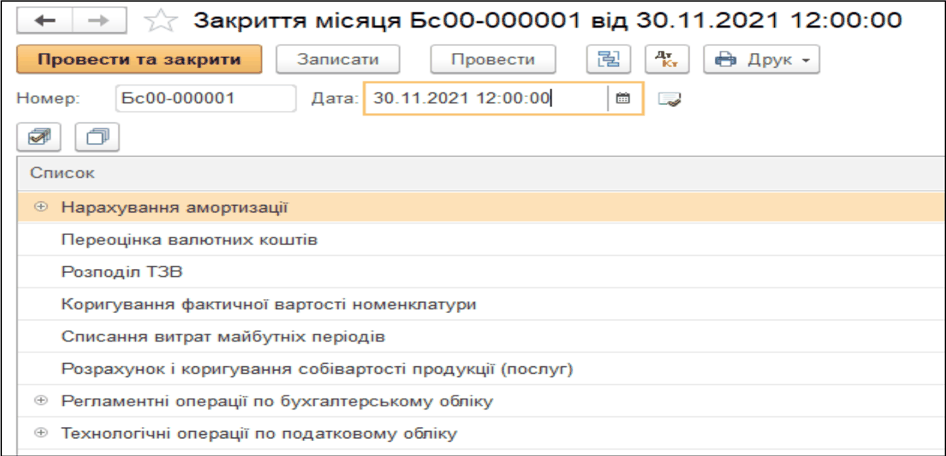Expand Регламентні операції по бухгалтерському обліку
946x456 pixels.
coord(40,400)
